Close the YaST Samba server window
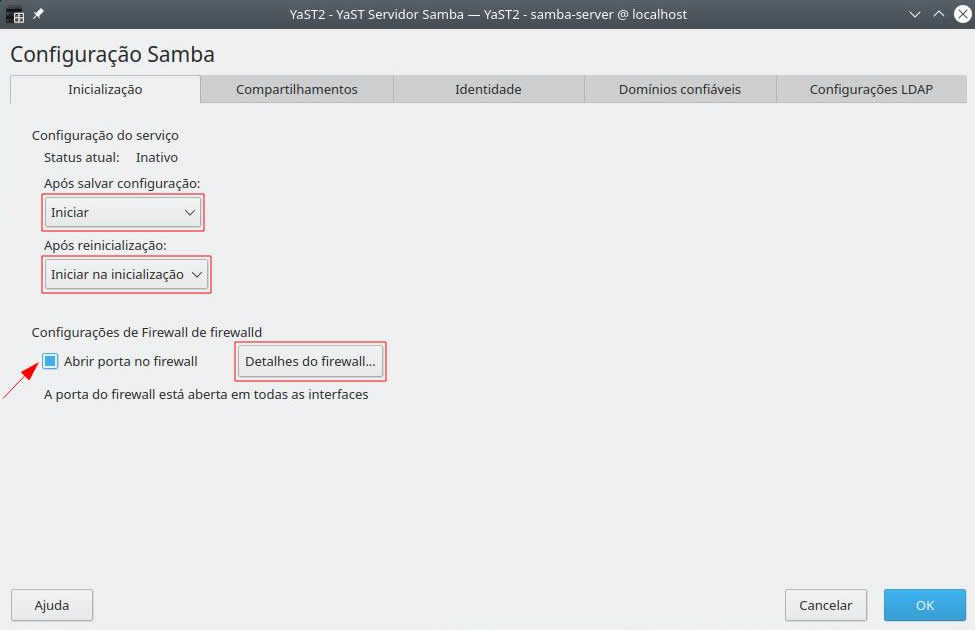 [960, 15]
